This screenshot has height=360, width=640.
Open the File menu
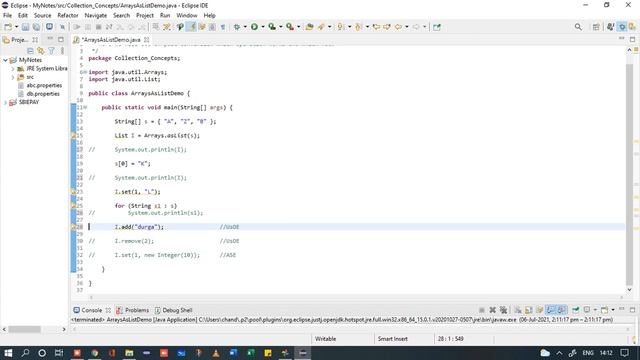point(7,16)
